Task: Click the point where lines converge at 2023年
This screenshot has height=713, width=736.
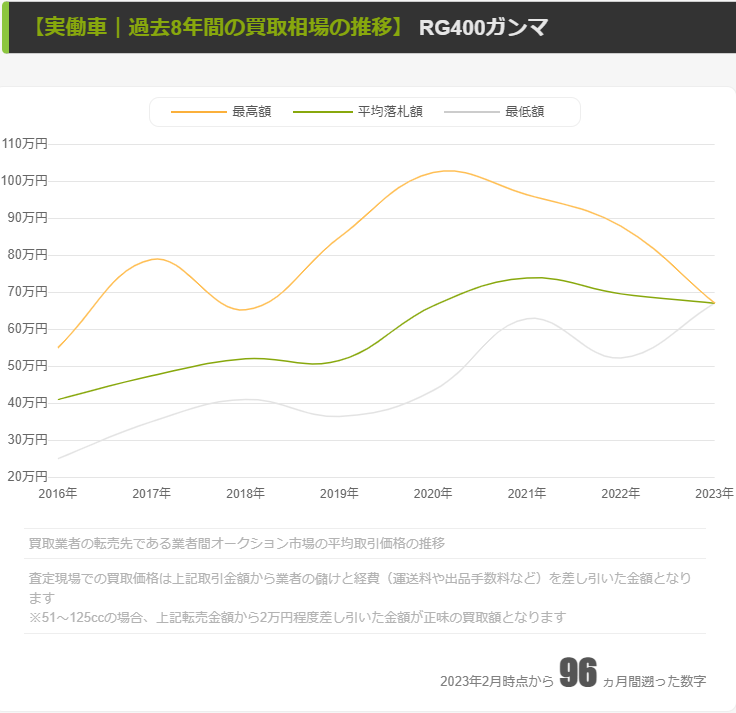Action: (x=713, y=302)
